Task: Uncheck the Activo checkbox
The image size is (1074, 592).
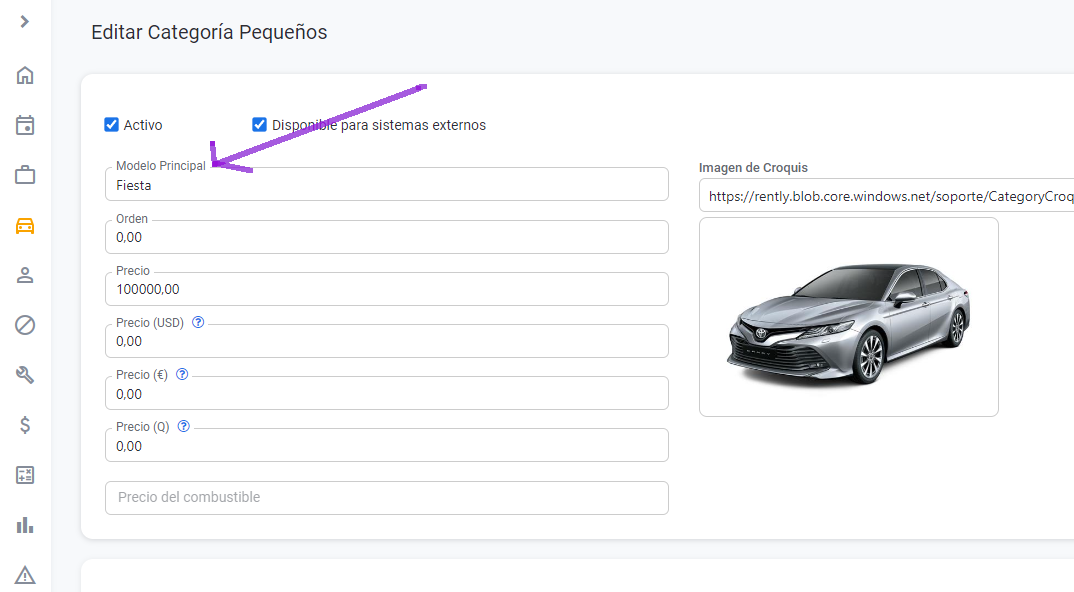Action: point(112,125)
